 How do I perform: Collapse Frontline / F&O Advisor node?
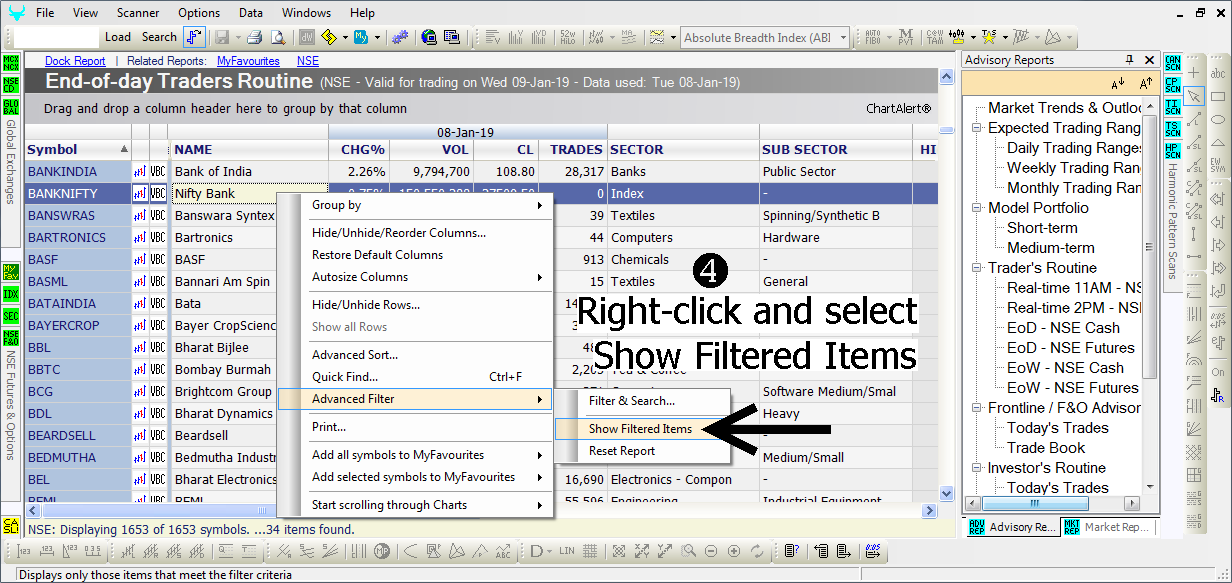[976, 408]
